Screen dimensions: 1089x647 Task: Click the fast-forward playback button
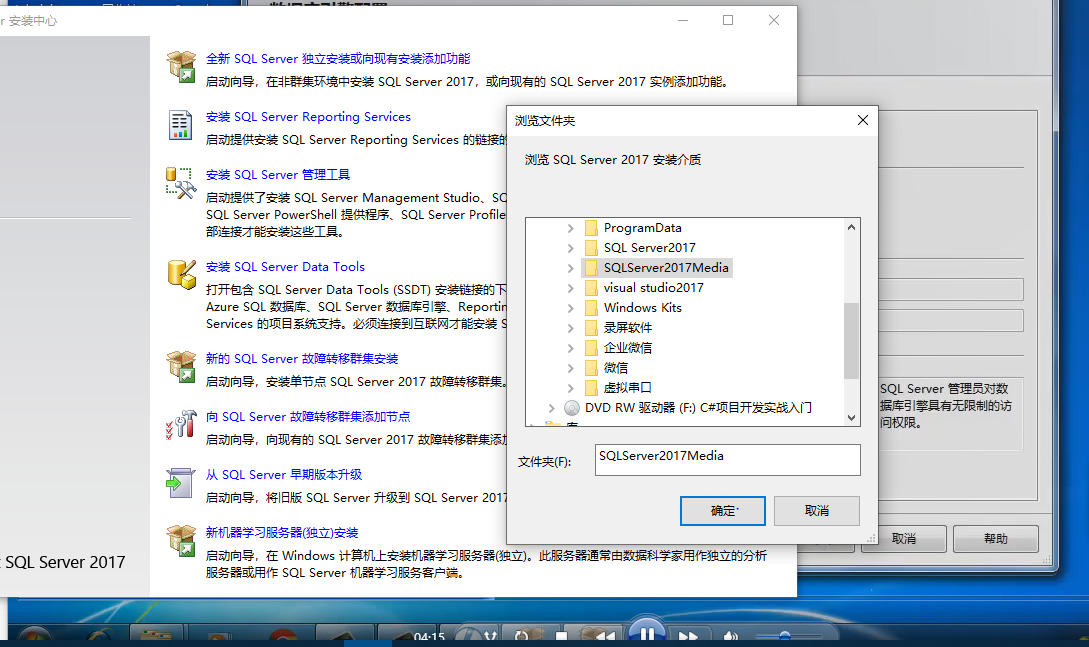(x=688, y=636)
